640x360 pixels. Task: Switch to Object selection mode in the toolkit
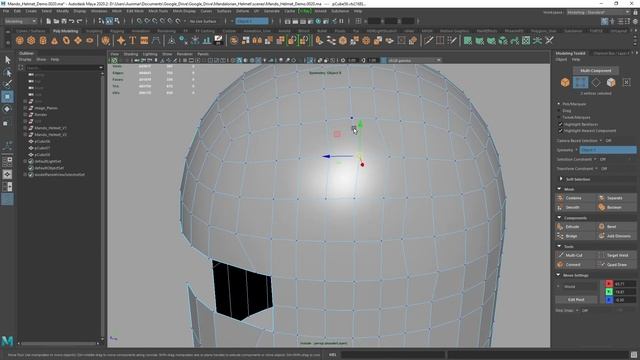click(x=565, y=82)
